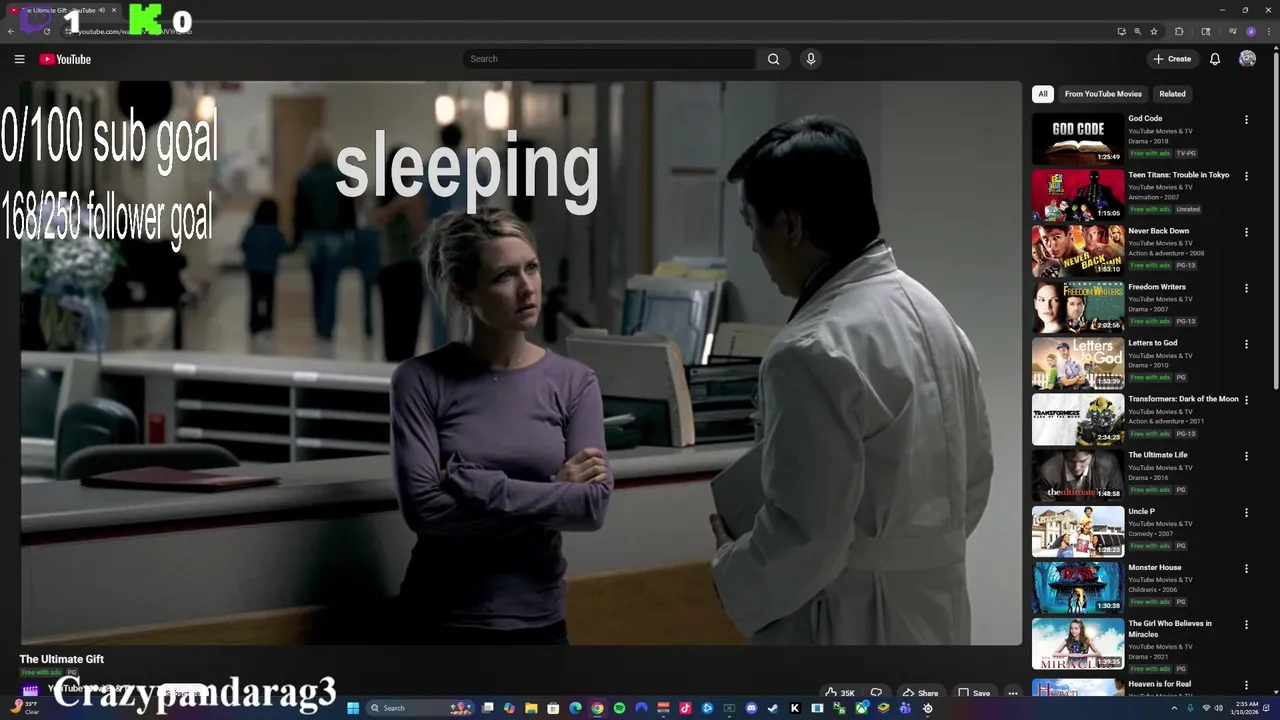1280x720 pixels.
Task: Switch to The Ultimate Gift browser tab
Action: click(x=62, y=10)
